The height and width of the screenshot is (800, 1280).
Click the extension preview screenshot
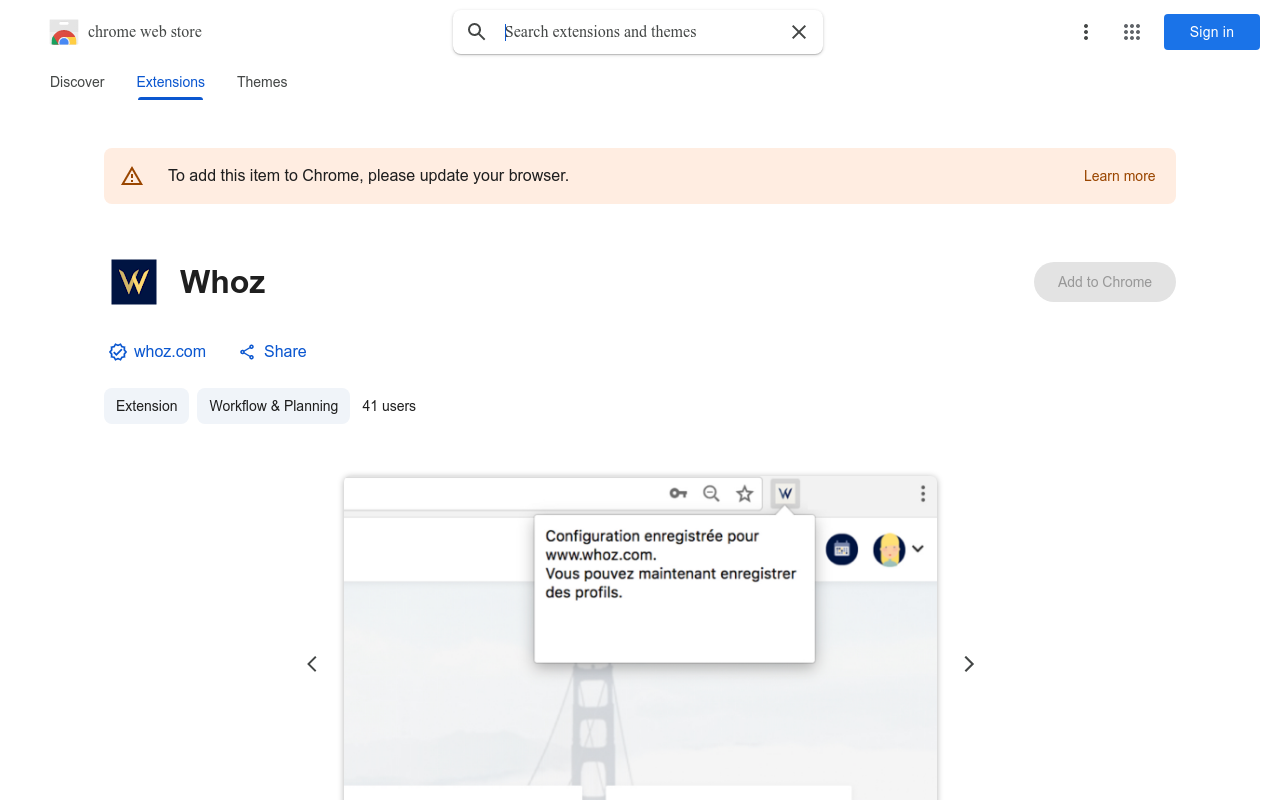(x=640, y=638)
